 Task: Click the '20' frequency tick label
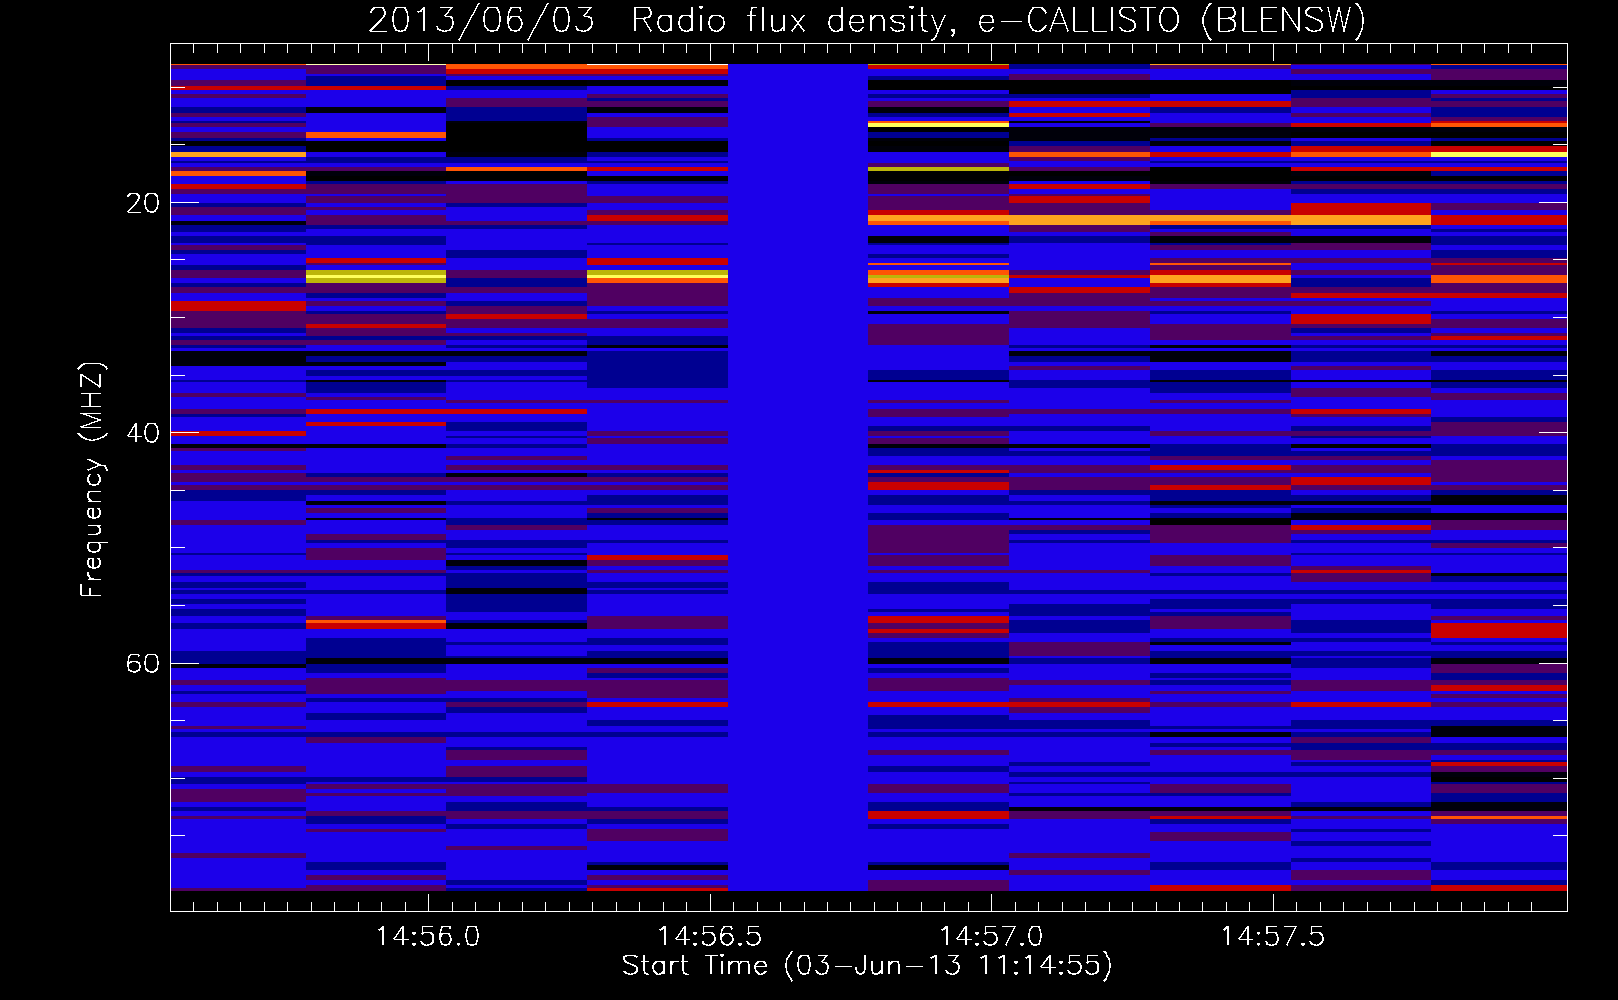(x=143, y=204)
